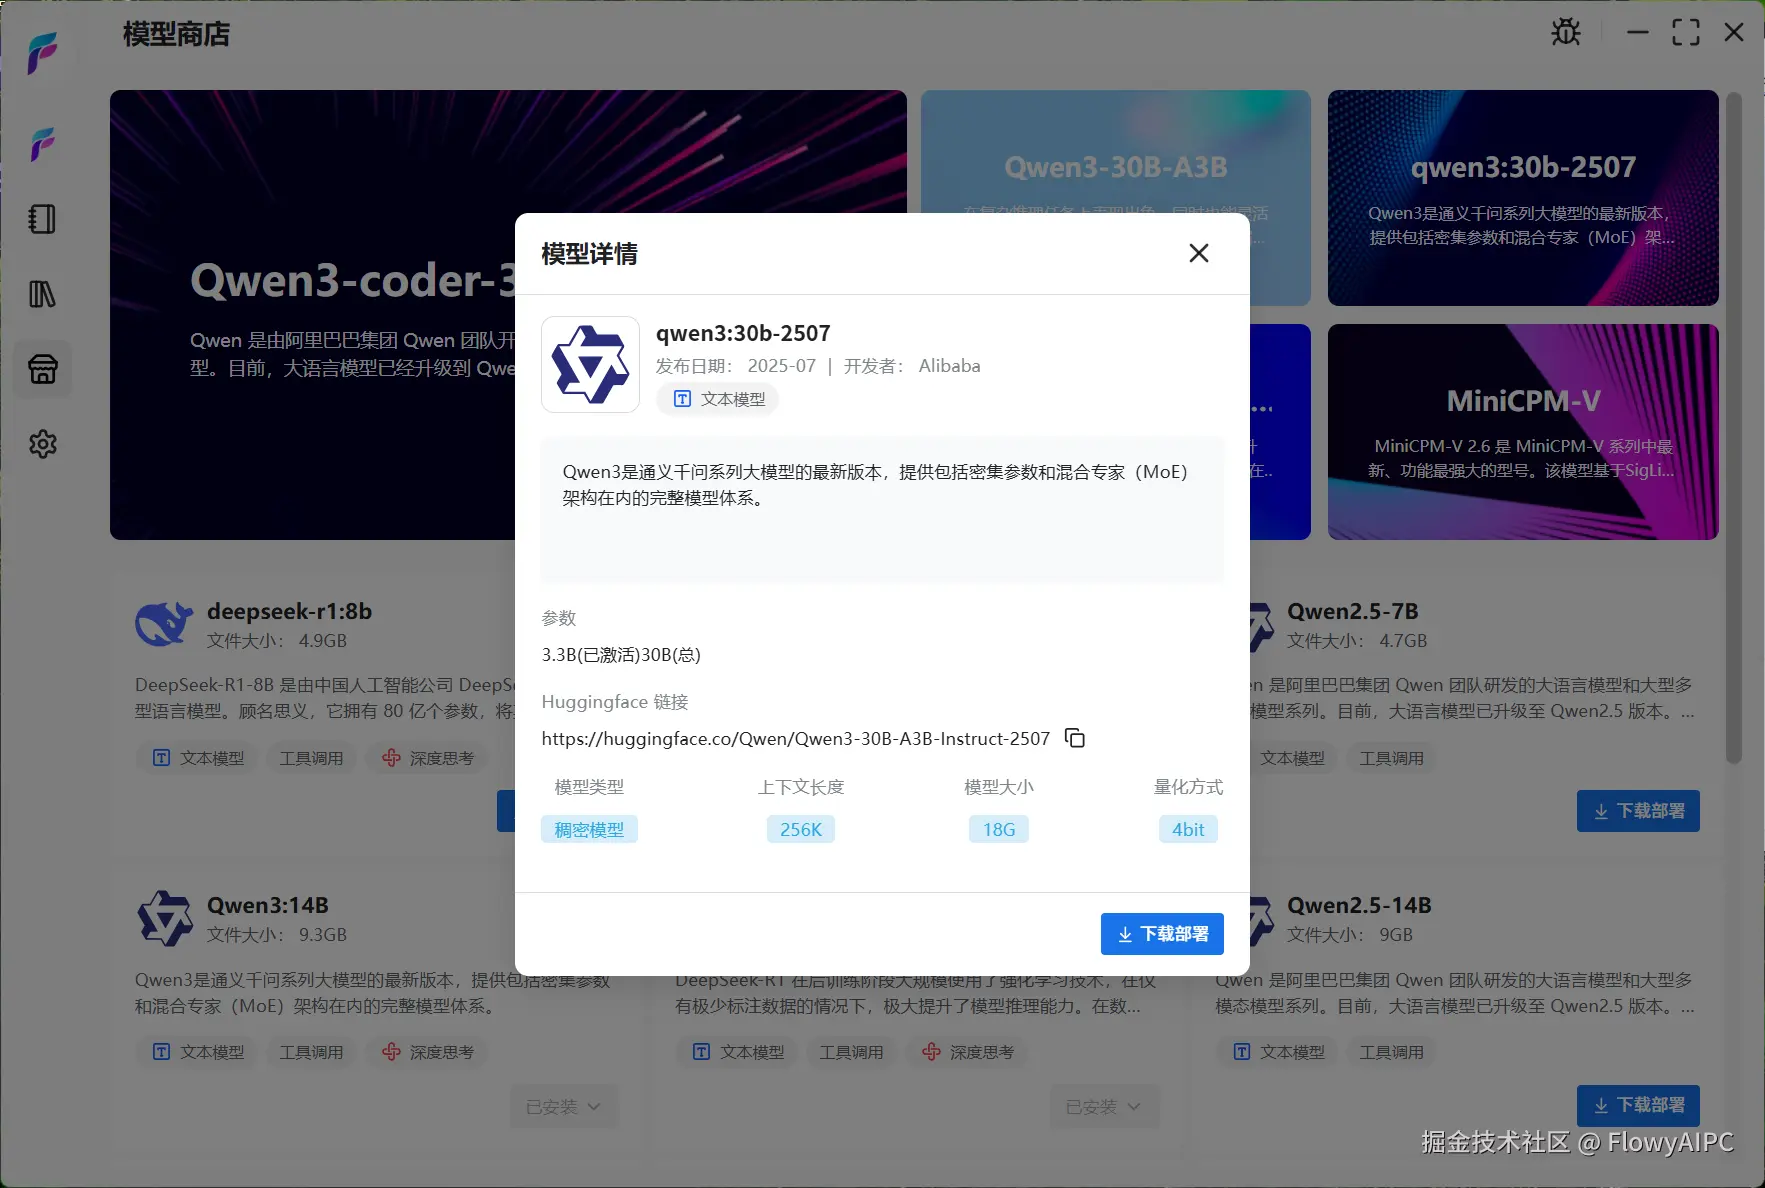Image resolution: width=1765 pixels, height=1188 pixels.
Task: Click 下载部署 in the model details dialog
Action: [1162, 934]
